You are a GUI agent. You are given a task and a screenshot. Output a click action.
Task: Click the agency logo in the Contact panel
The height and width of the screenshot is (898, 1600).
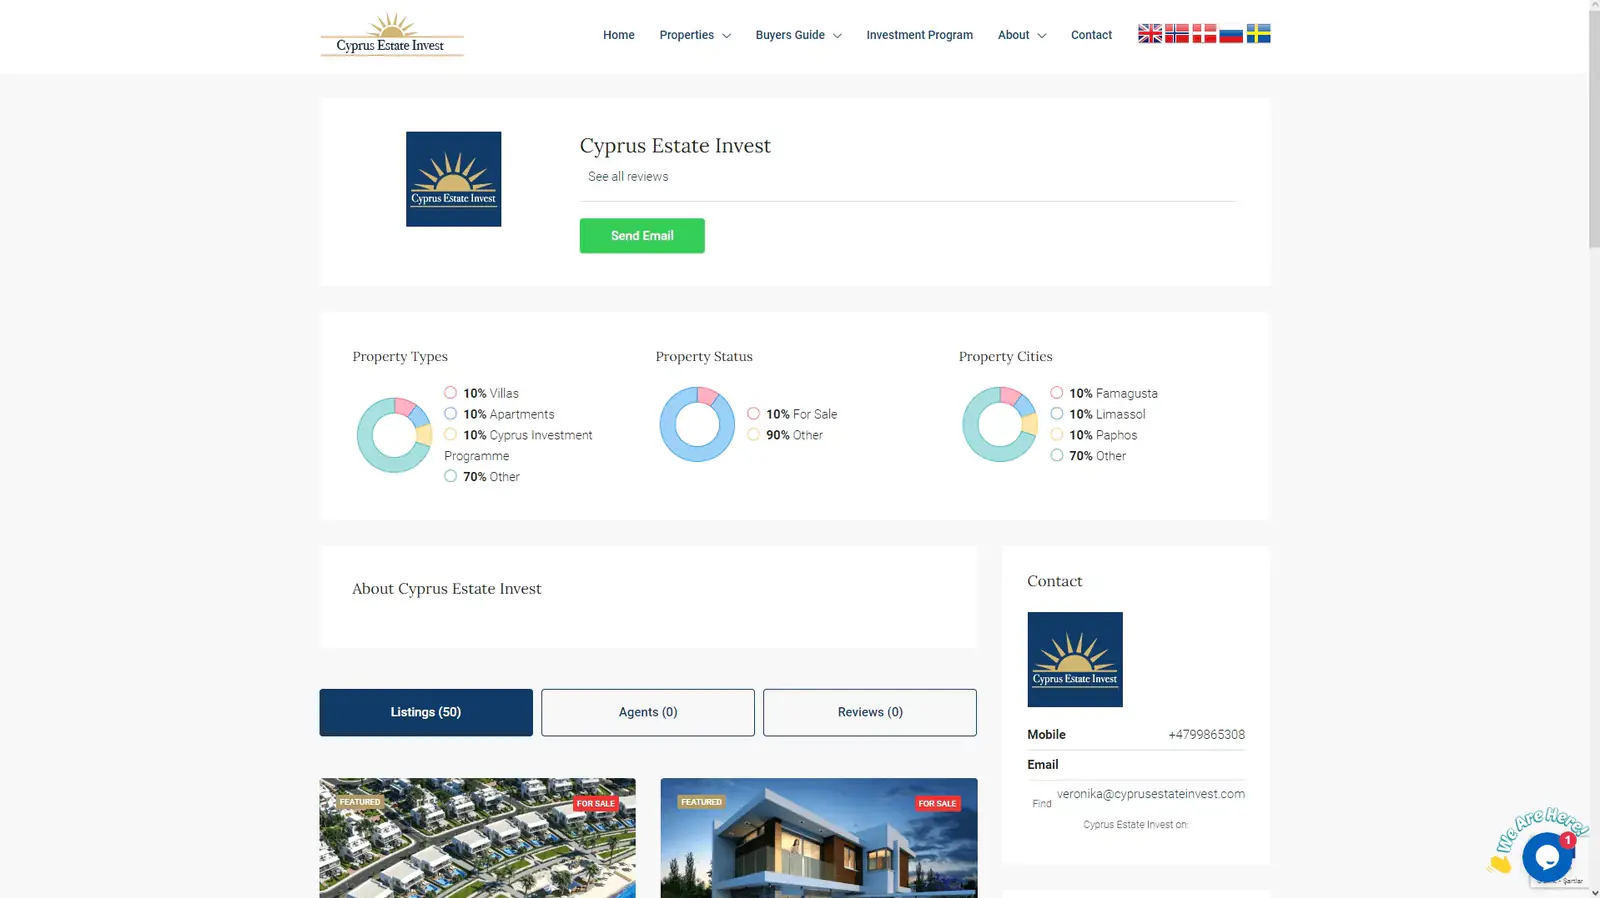point(1075,659)
